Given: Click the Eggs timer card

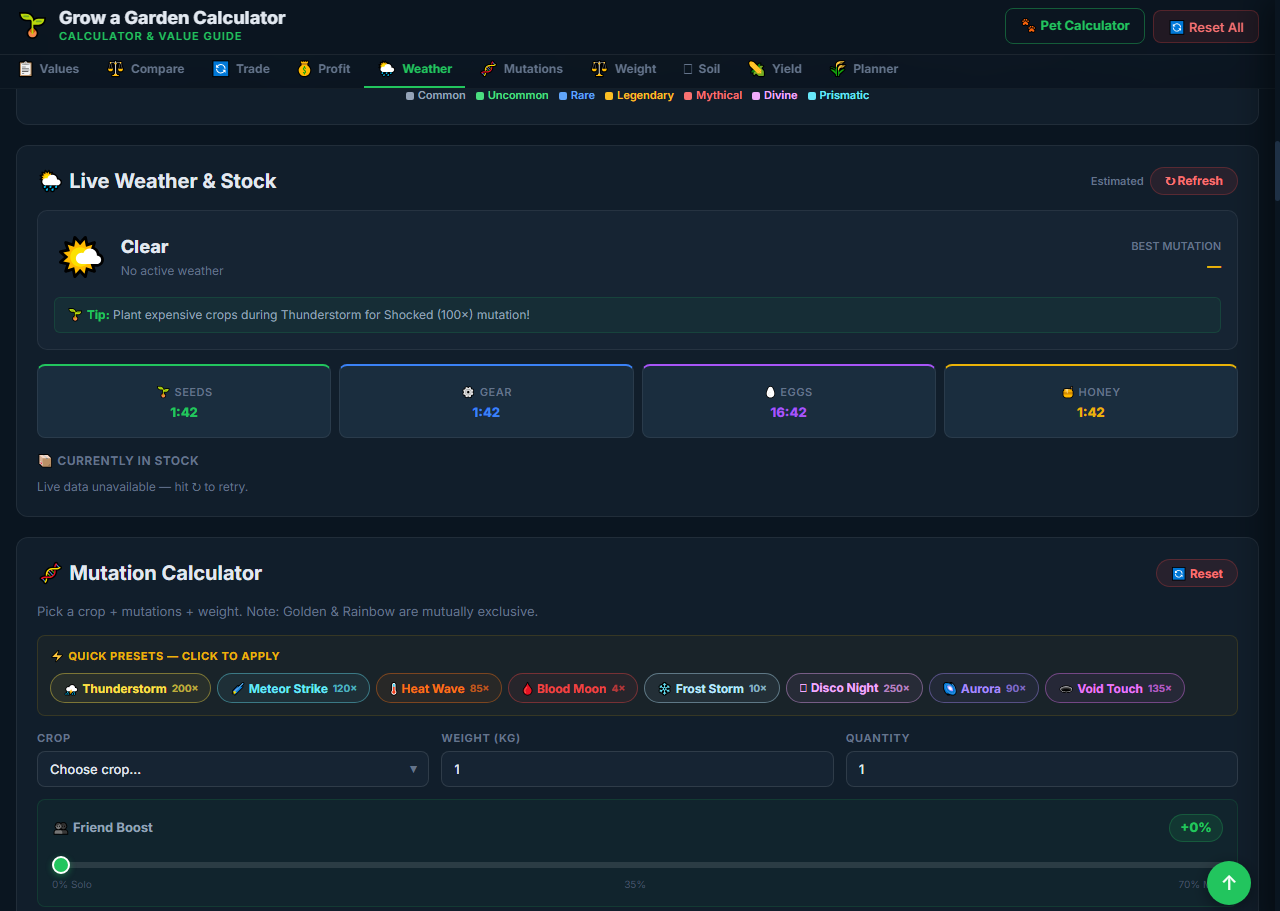Looking at the screenshot, I should pos(788,401).
